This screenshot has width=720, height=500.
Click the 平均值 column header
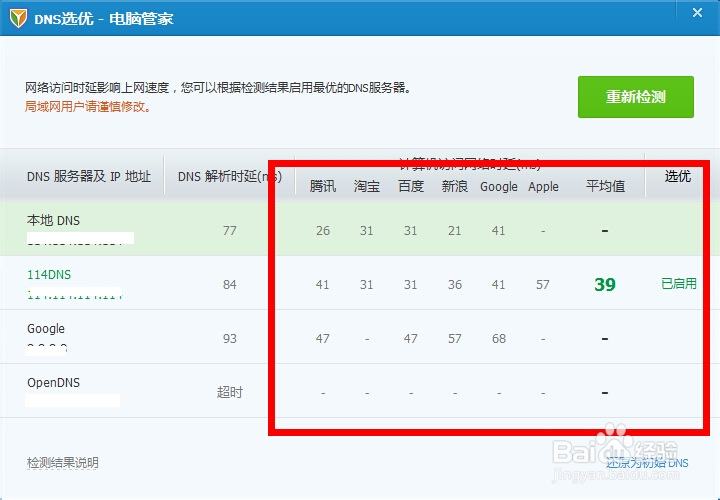coord(605,186)
